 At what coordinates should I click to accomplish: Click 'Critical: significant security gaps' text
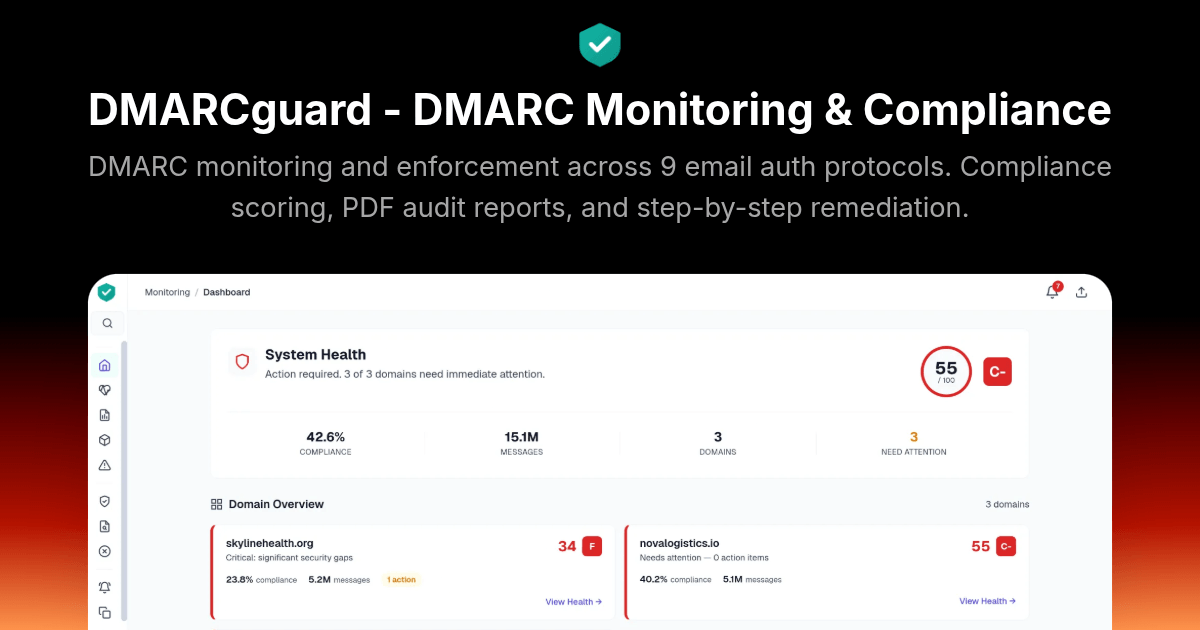(289, 557)
